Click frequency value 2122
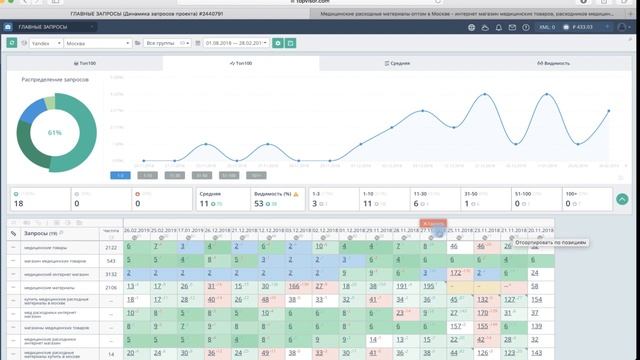This screenshot has width=640, height=360. 111,248
